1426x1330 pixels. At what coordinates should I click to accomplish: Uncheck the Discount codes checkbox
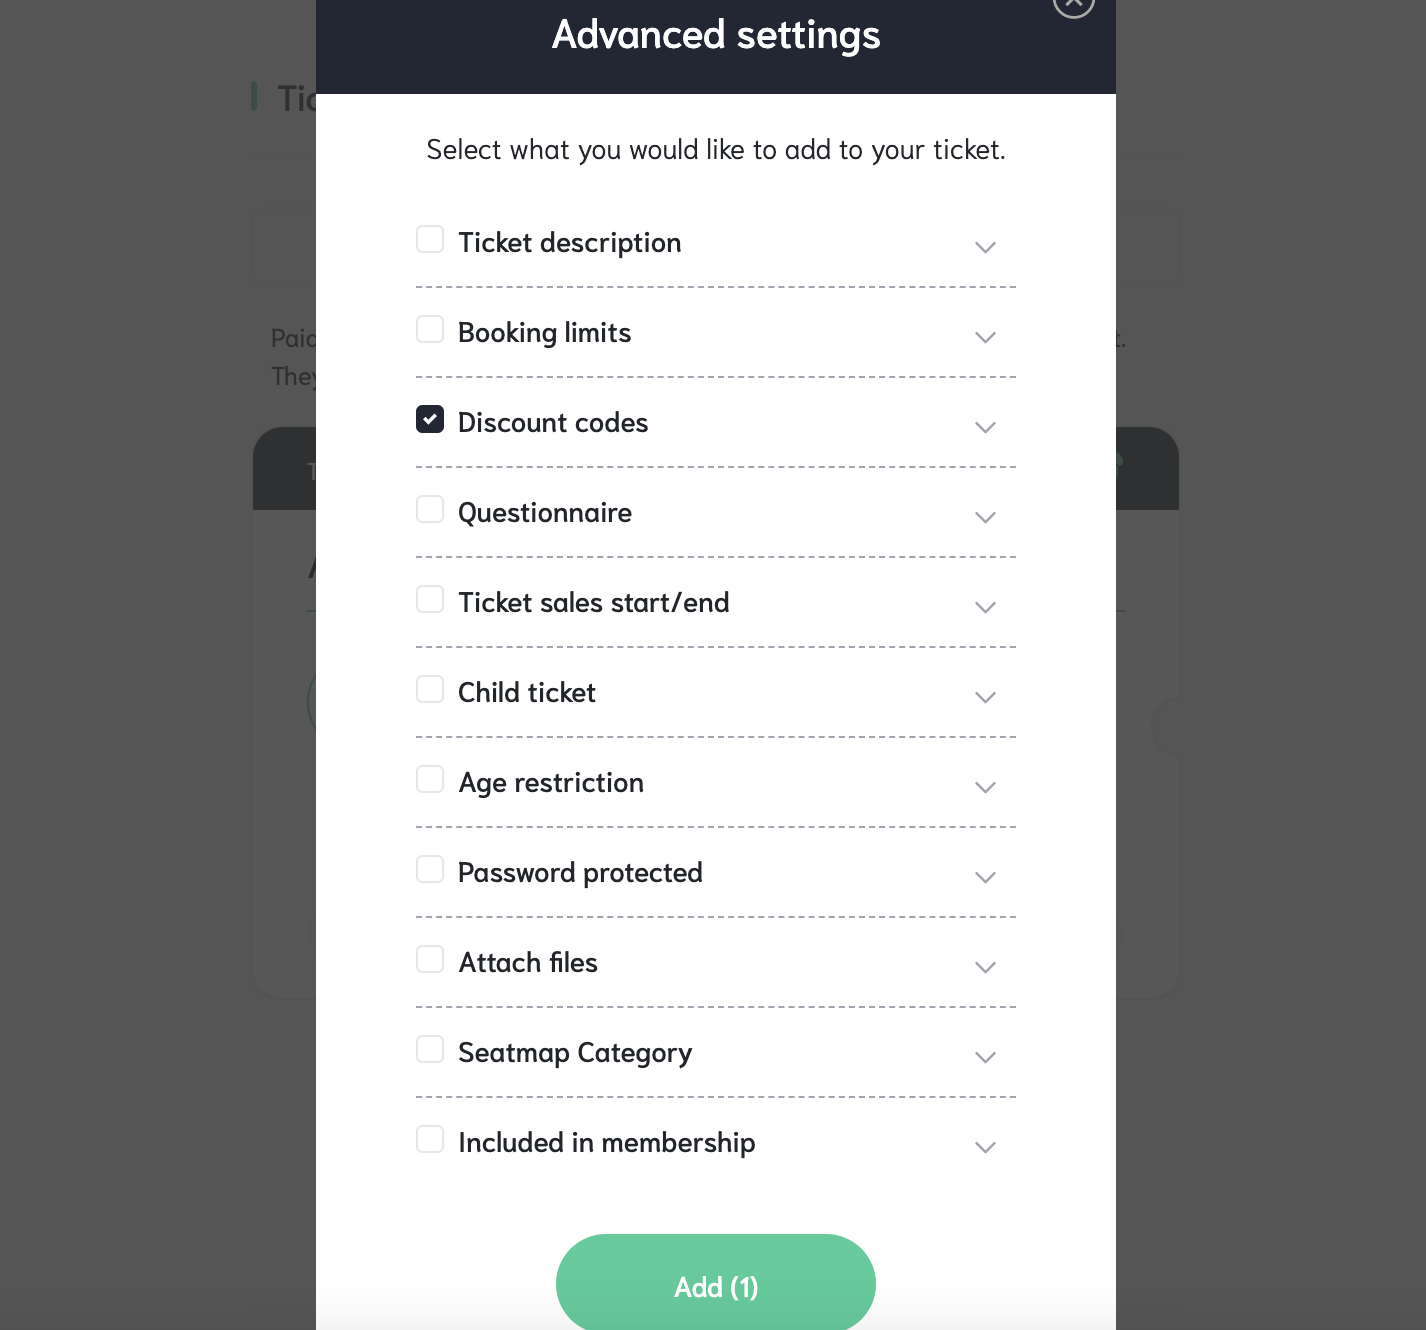click(x=430, y=419)
